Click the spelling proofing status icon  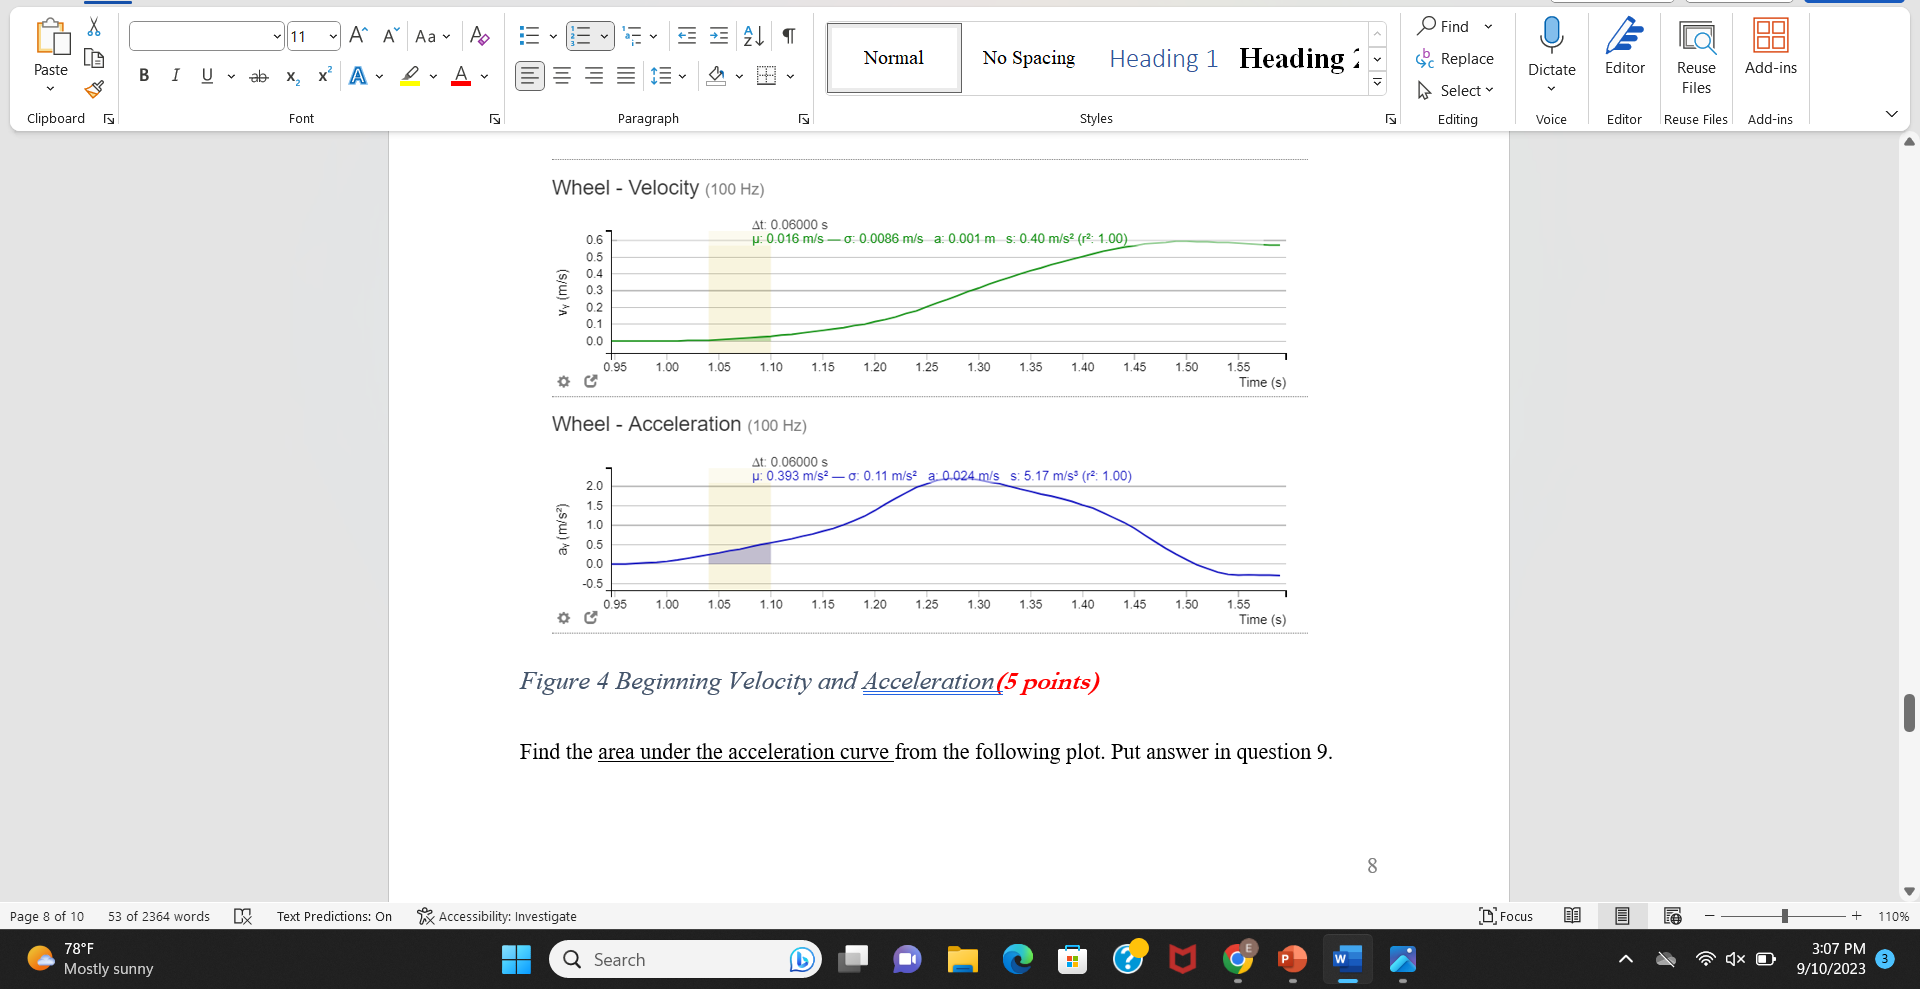click(x=242, y=916)
